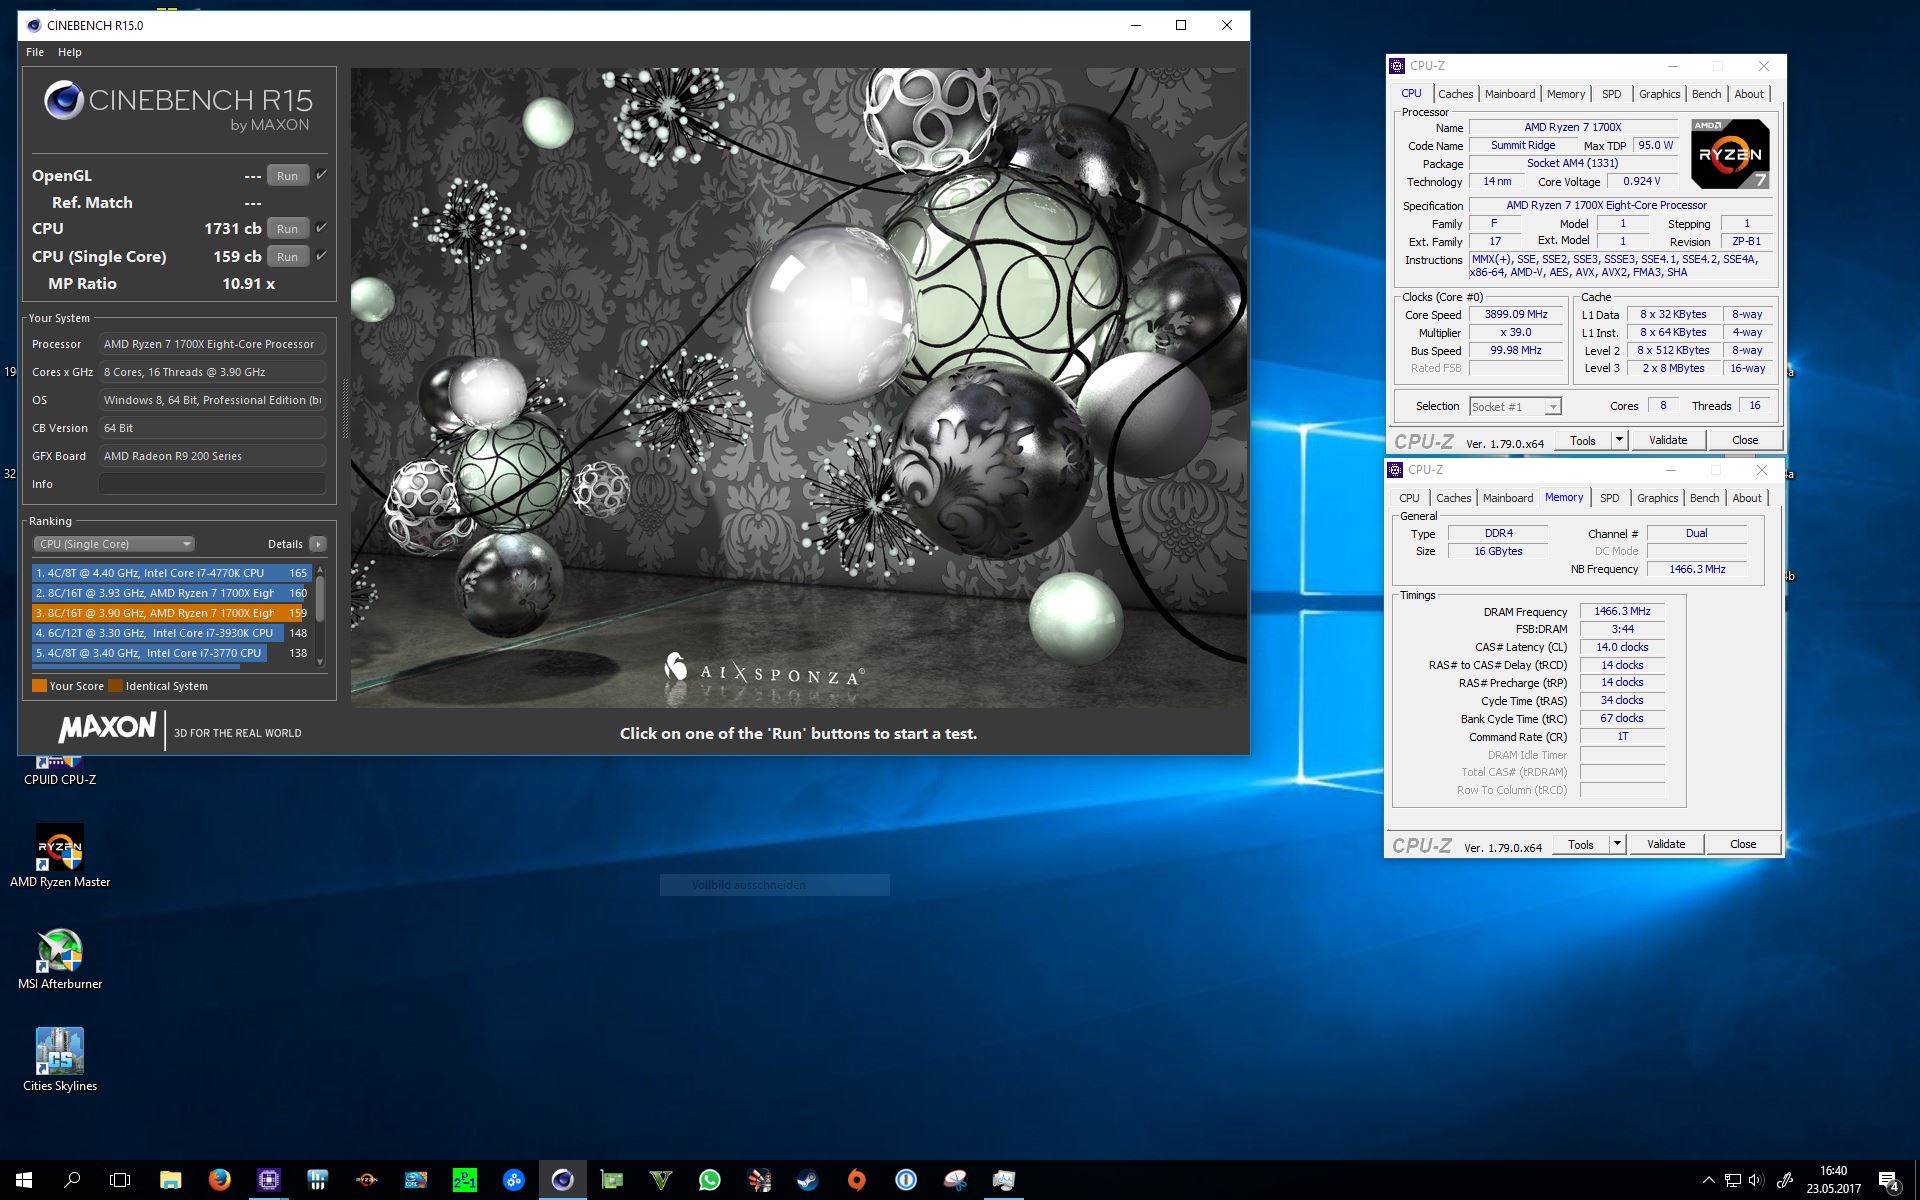Switch to Mainboard tab in top CPU-Z window
Image resolution: width=1920 pixels, height=1200 pixels.
pos(1509,94)
